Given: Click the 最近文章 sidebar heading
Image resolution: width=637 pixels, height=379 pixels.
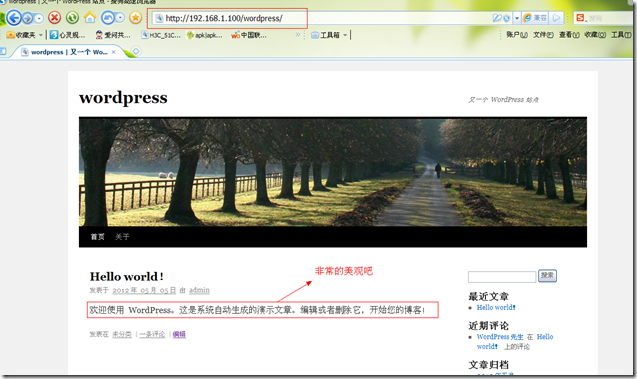Looking at the screenshot, I should pos(488,296).
